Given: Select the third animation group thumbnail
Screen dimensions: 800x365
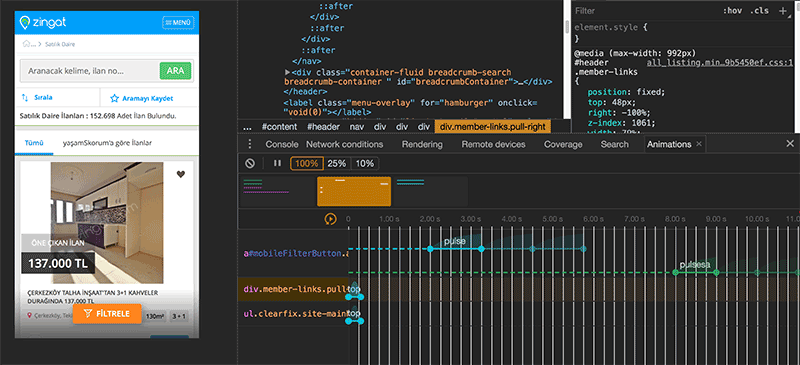Looking at the screenshot, I should coord(431,191).
